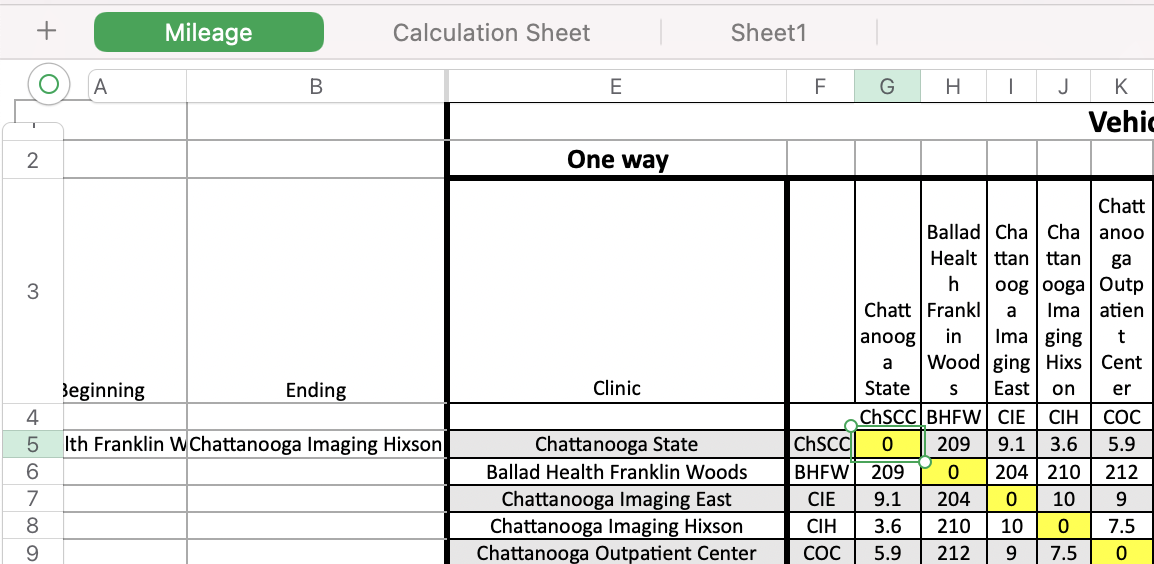The height and width of the screenshot is (564, 1154).
Task: Select the BHFW abbreviation cell in column F
Action: tap(820, 472)
